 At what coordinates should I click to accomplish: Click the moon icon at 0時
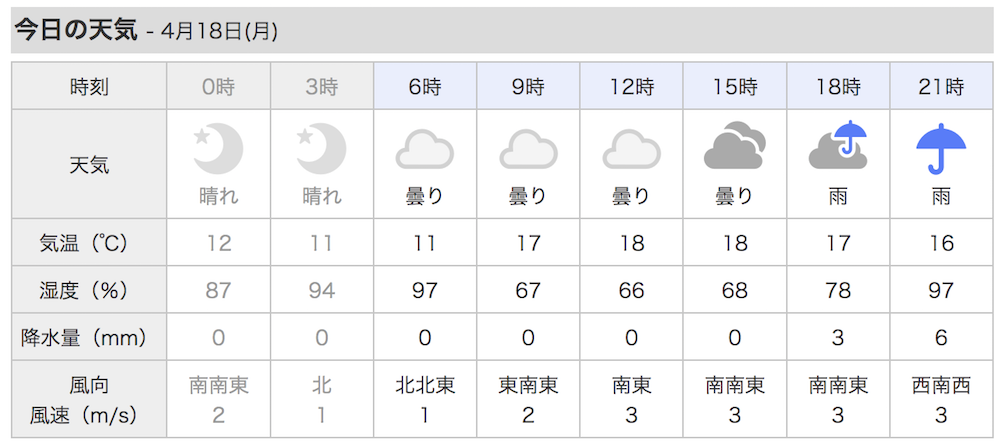click(218, 149)
